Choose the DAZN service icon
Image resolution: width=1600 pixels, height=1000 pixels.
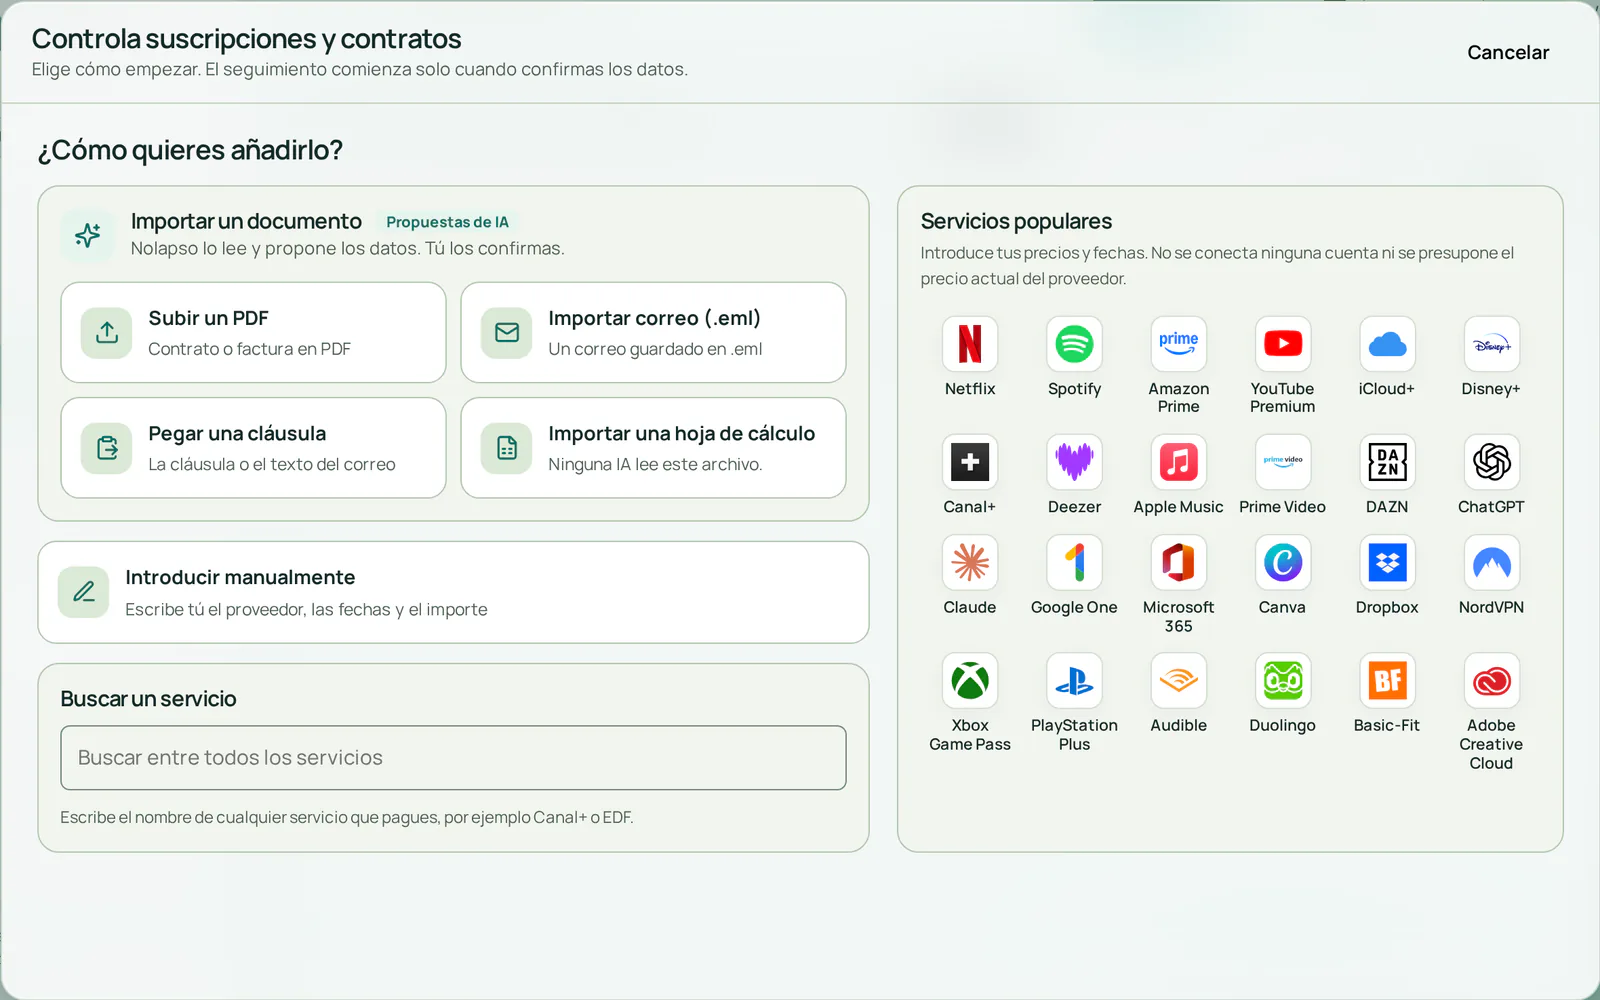coord(1387,462)
